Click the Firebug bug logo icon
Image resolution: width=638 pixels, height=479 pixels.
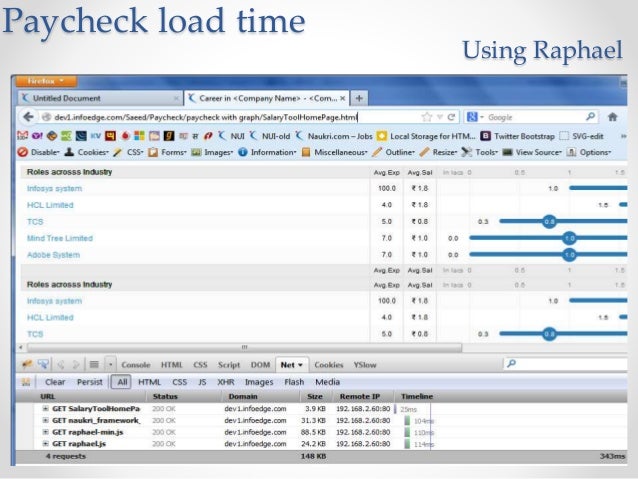click(x=28, y=365)
